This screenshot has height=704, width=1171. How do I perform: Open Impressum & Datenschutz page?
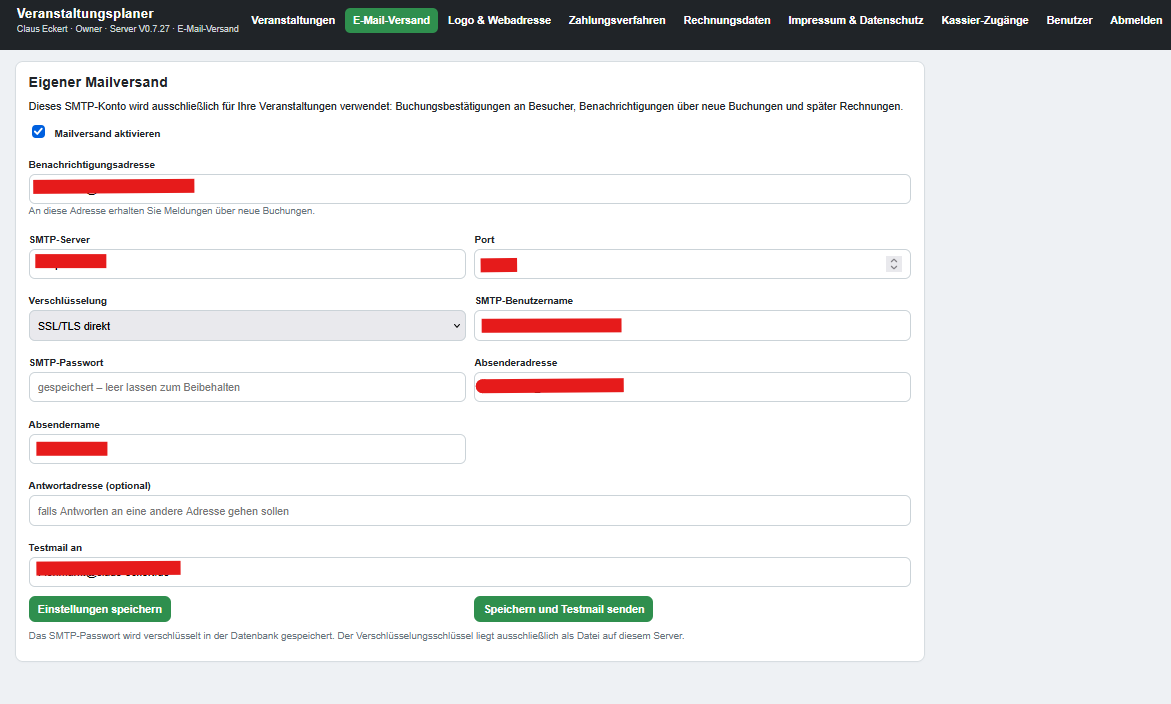coord(856,20)
